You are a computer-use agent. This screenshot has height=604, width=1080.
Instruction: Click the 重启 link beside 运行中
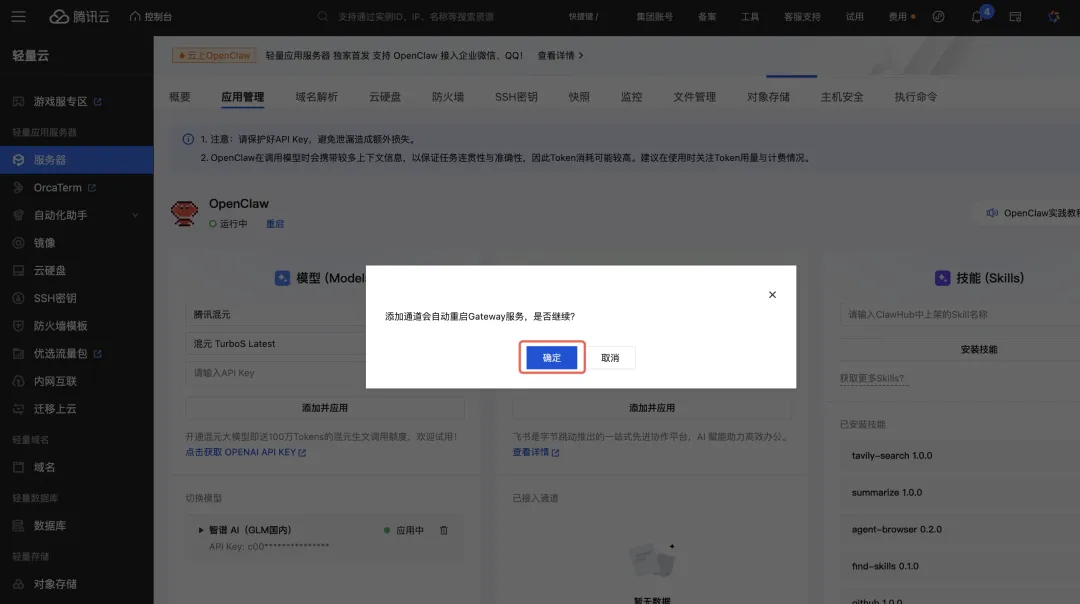click(275, 224)
